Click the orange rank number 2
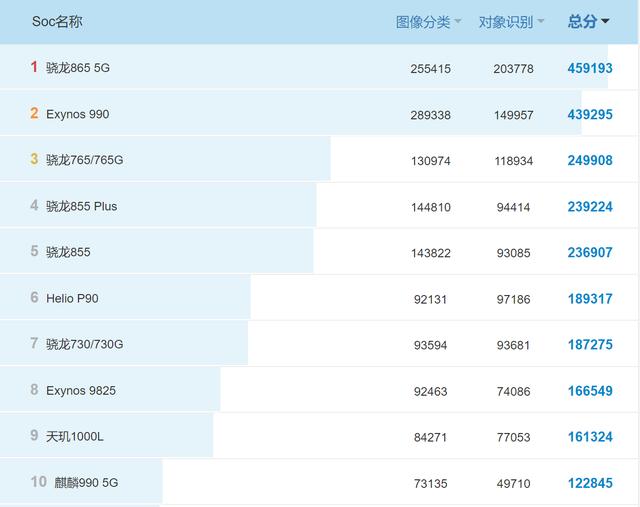640x507 pixels. (x=34, y=113)
